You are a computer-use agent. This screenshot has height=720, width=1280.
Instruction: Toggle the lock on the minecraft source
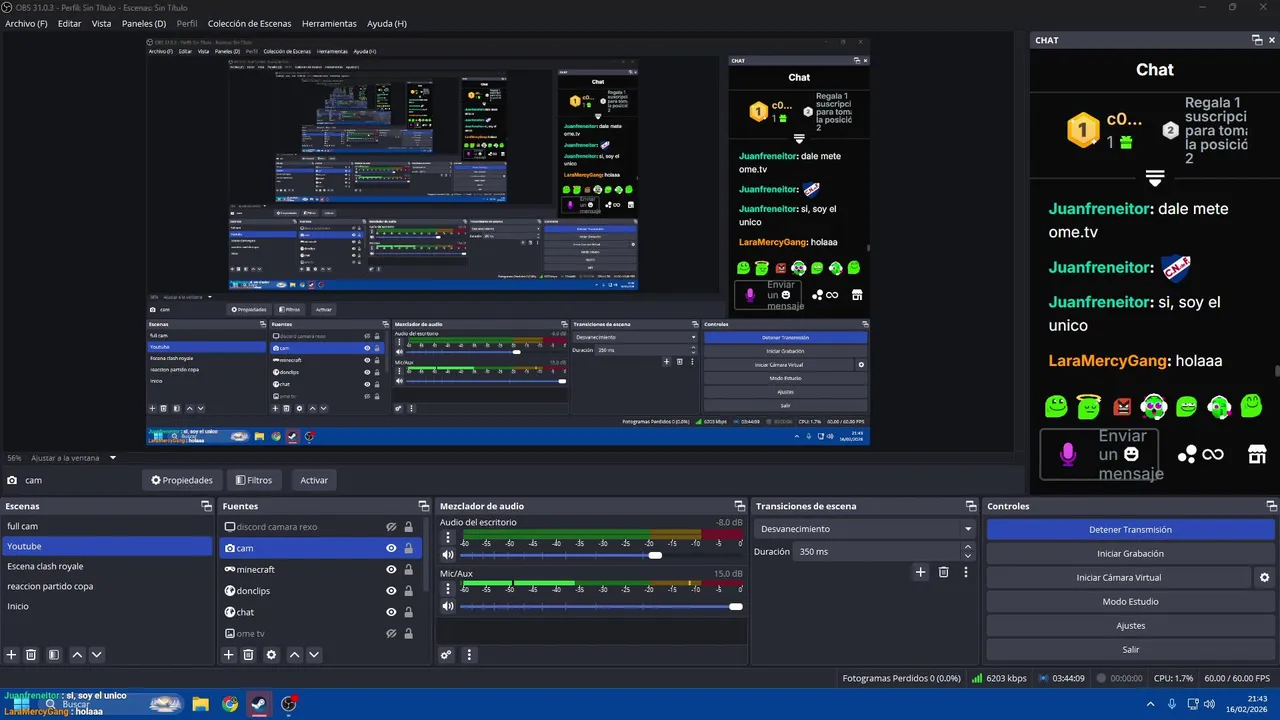(x=408, y=569)
